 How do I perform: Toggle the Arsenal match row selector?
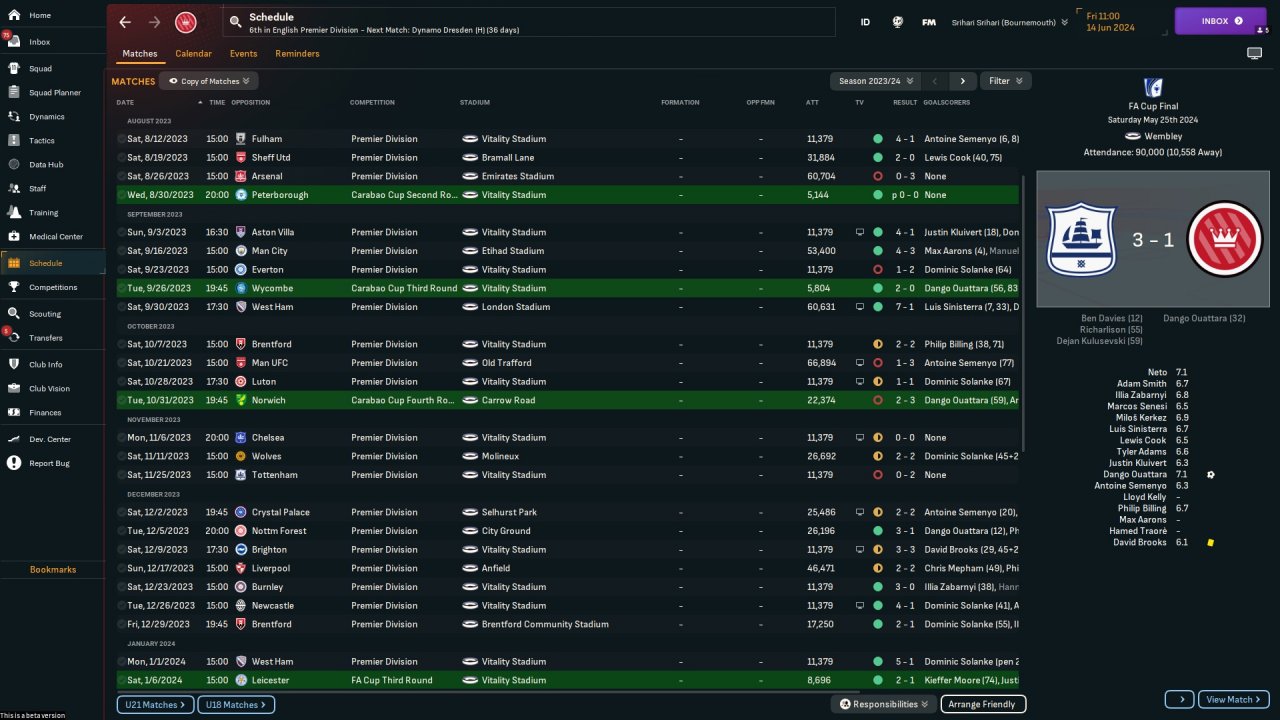click(x=122, y=176)
